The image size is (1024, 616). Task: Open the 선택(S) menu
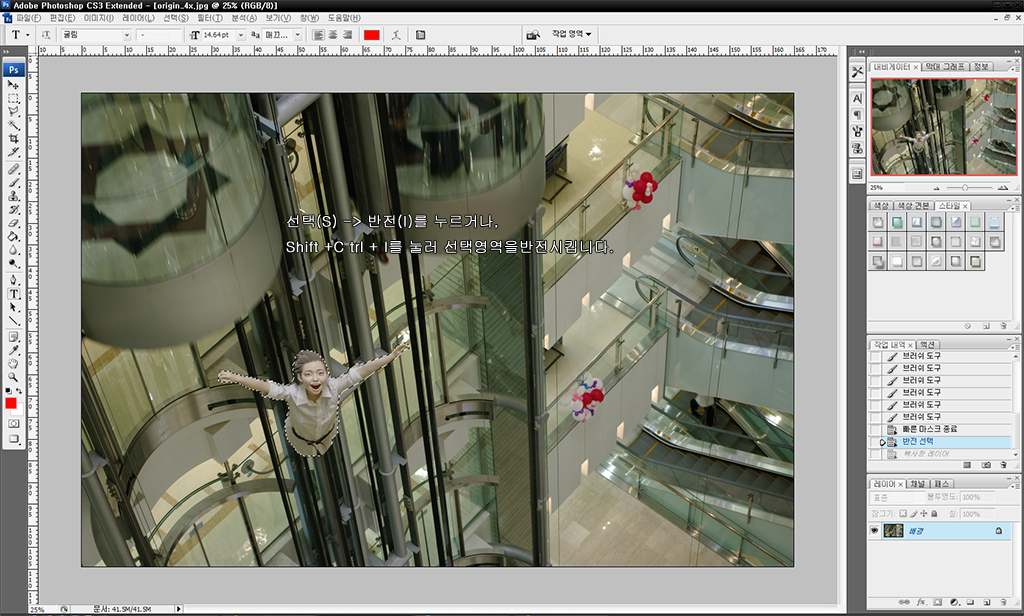point(176,18)
